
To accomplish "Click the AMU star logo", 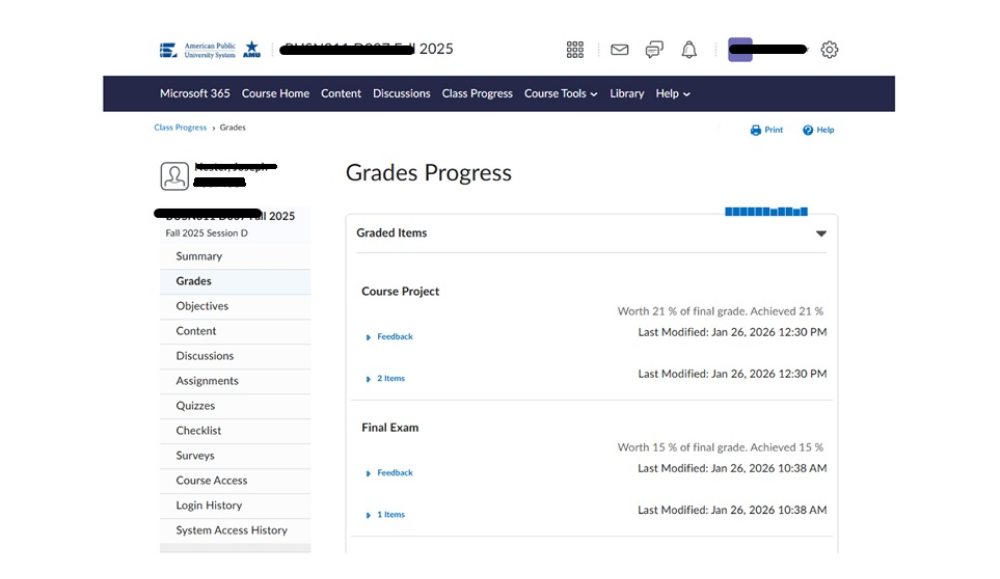I will (x=252, y=49).
